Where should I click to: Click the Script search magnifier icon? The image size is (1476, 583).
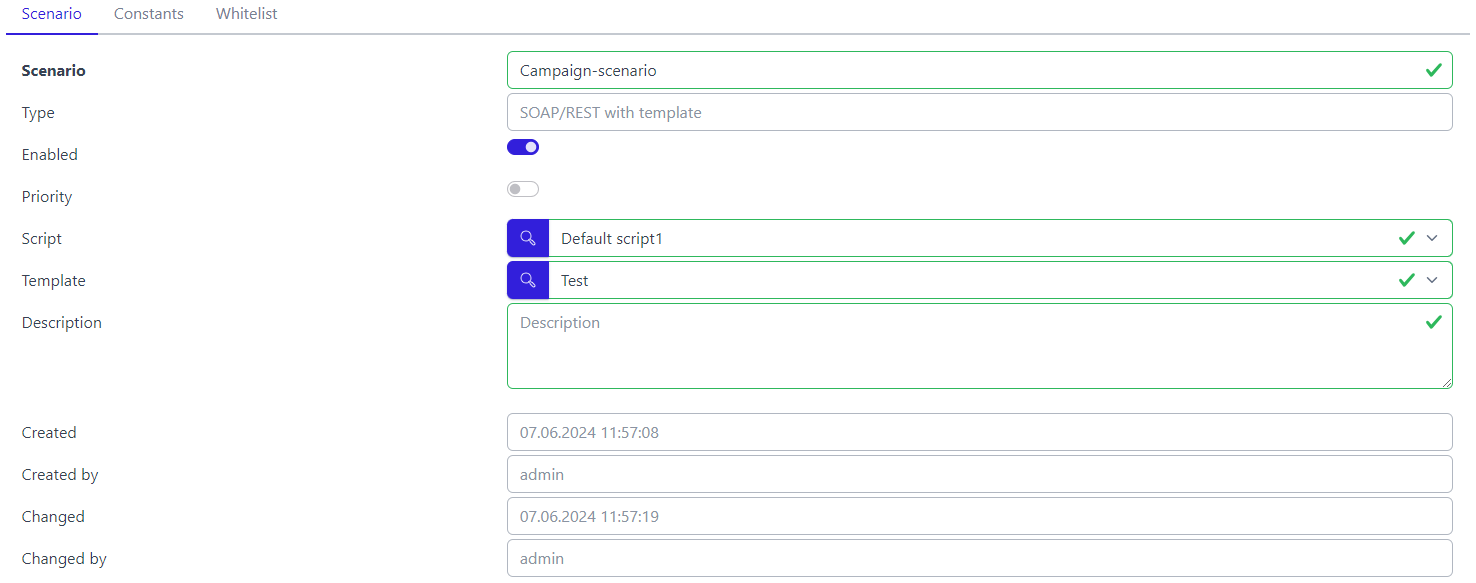528,238
